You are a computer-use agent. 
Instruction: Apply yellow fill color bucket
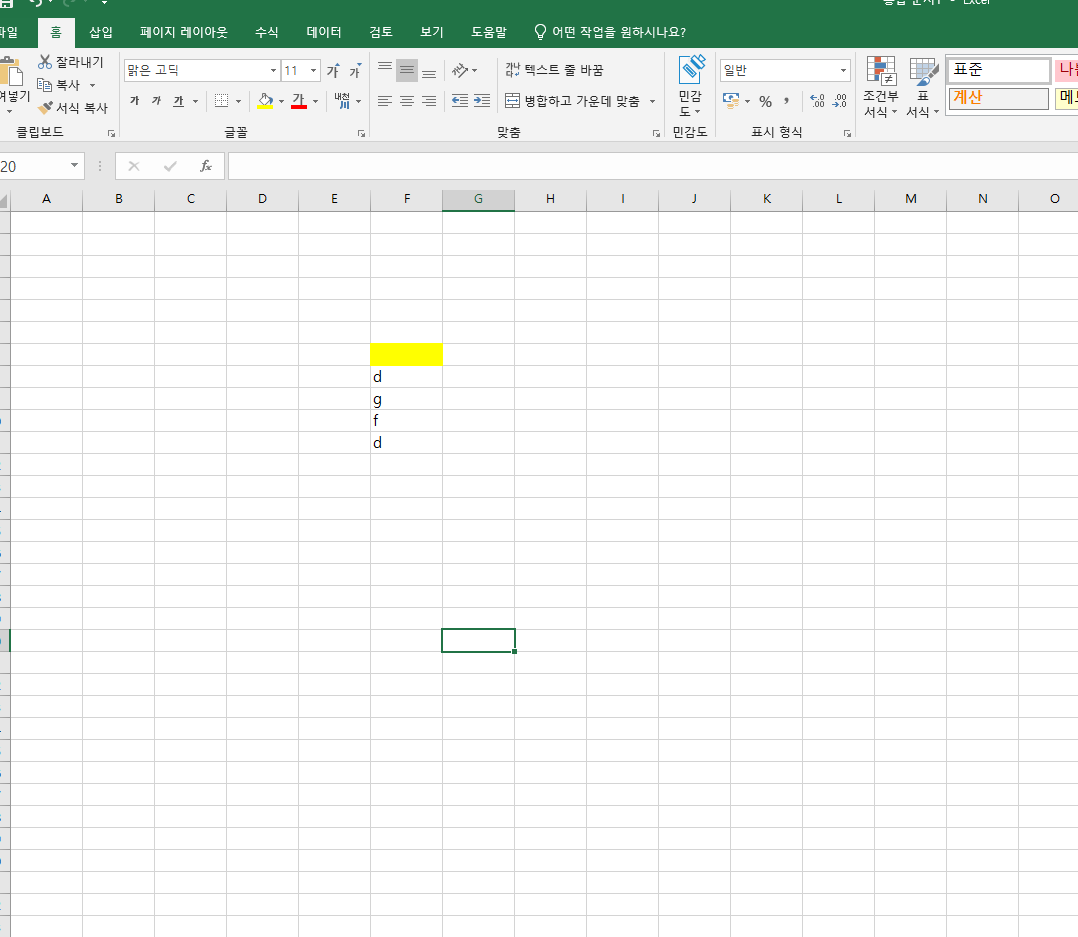(x=265, y=101)
